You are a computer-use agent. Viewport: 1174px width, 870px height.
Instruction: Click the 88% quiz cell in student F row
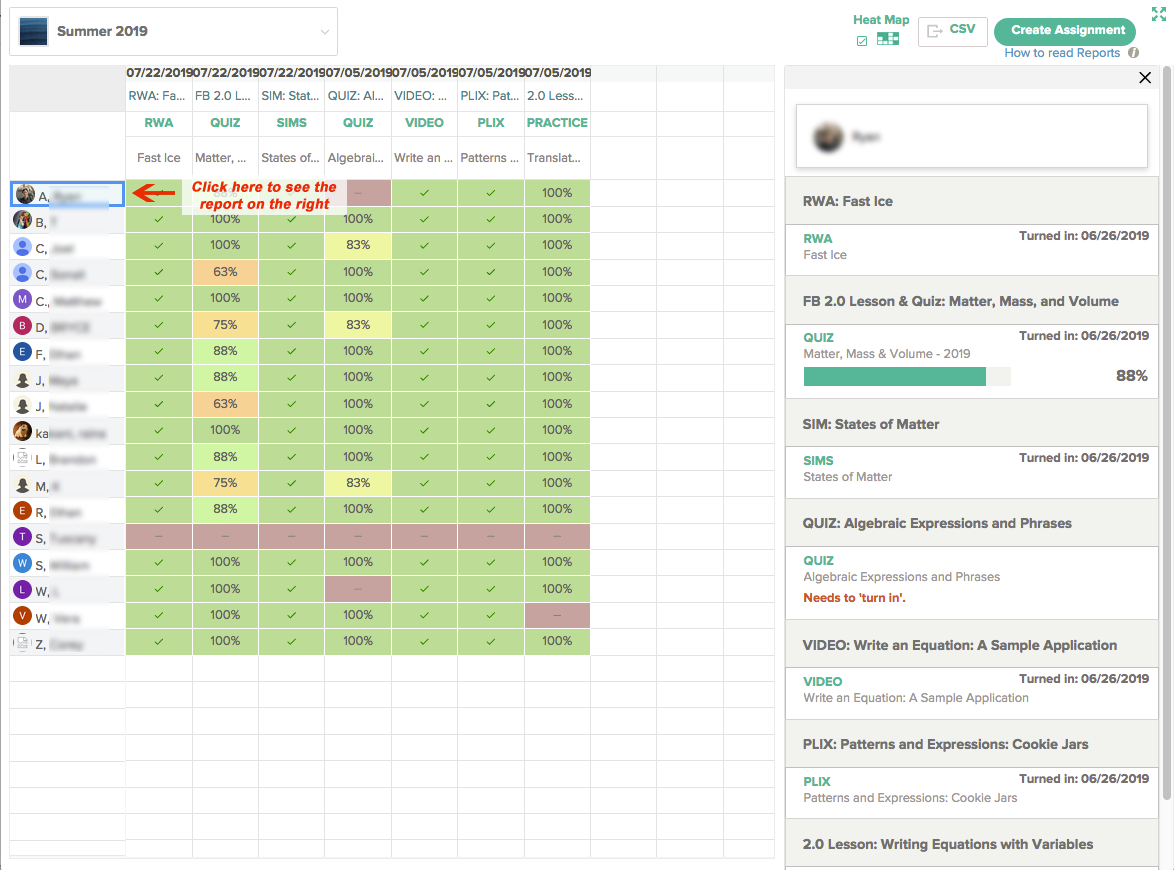pos(225,351)
